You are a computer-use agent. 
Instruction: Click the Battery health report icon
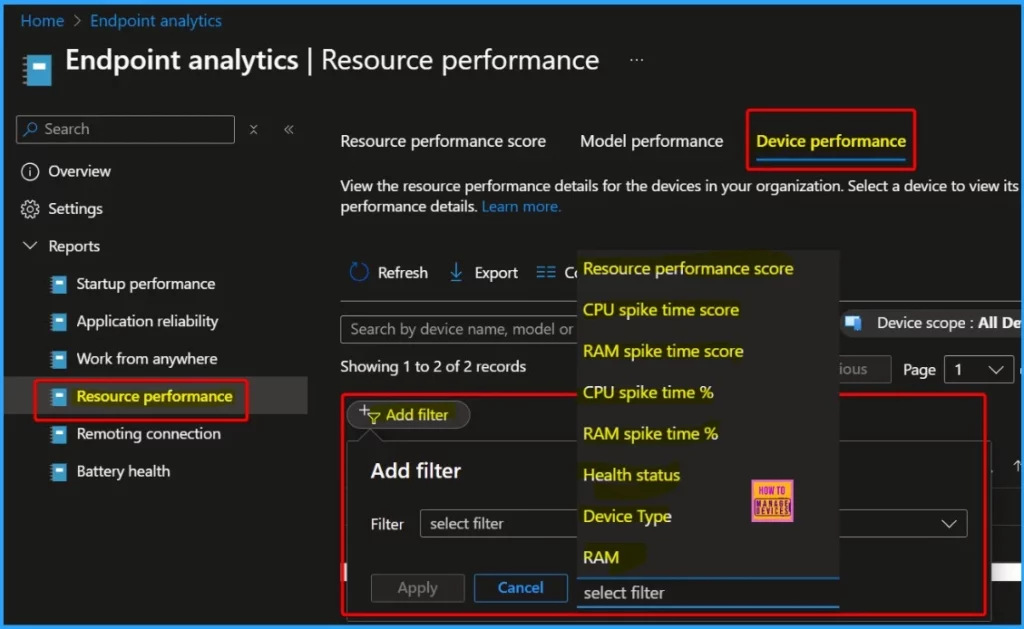[58, 472]
